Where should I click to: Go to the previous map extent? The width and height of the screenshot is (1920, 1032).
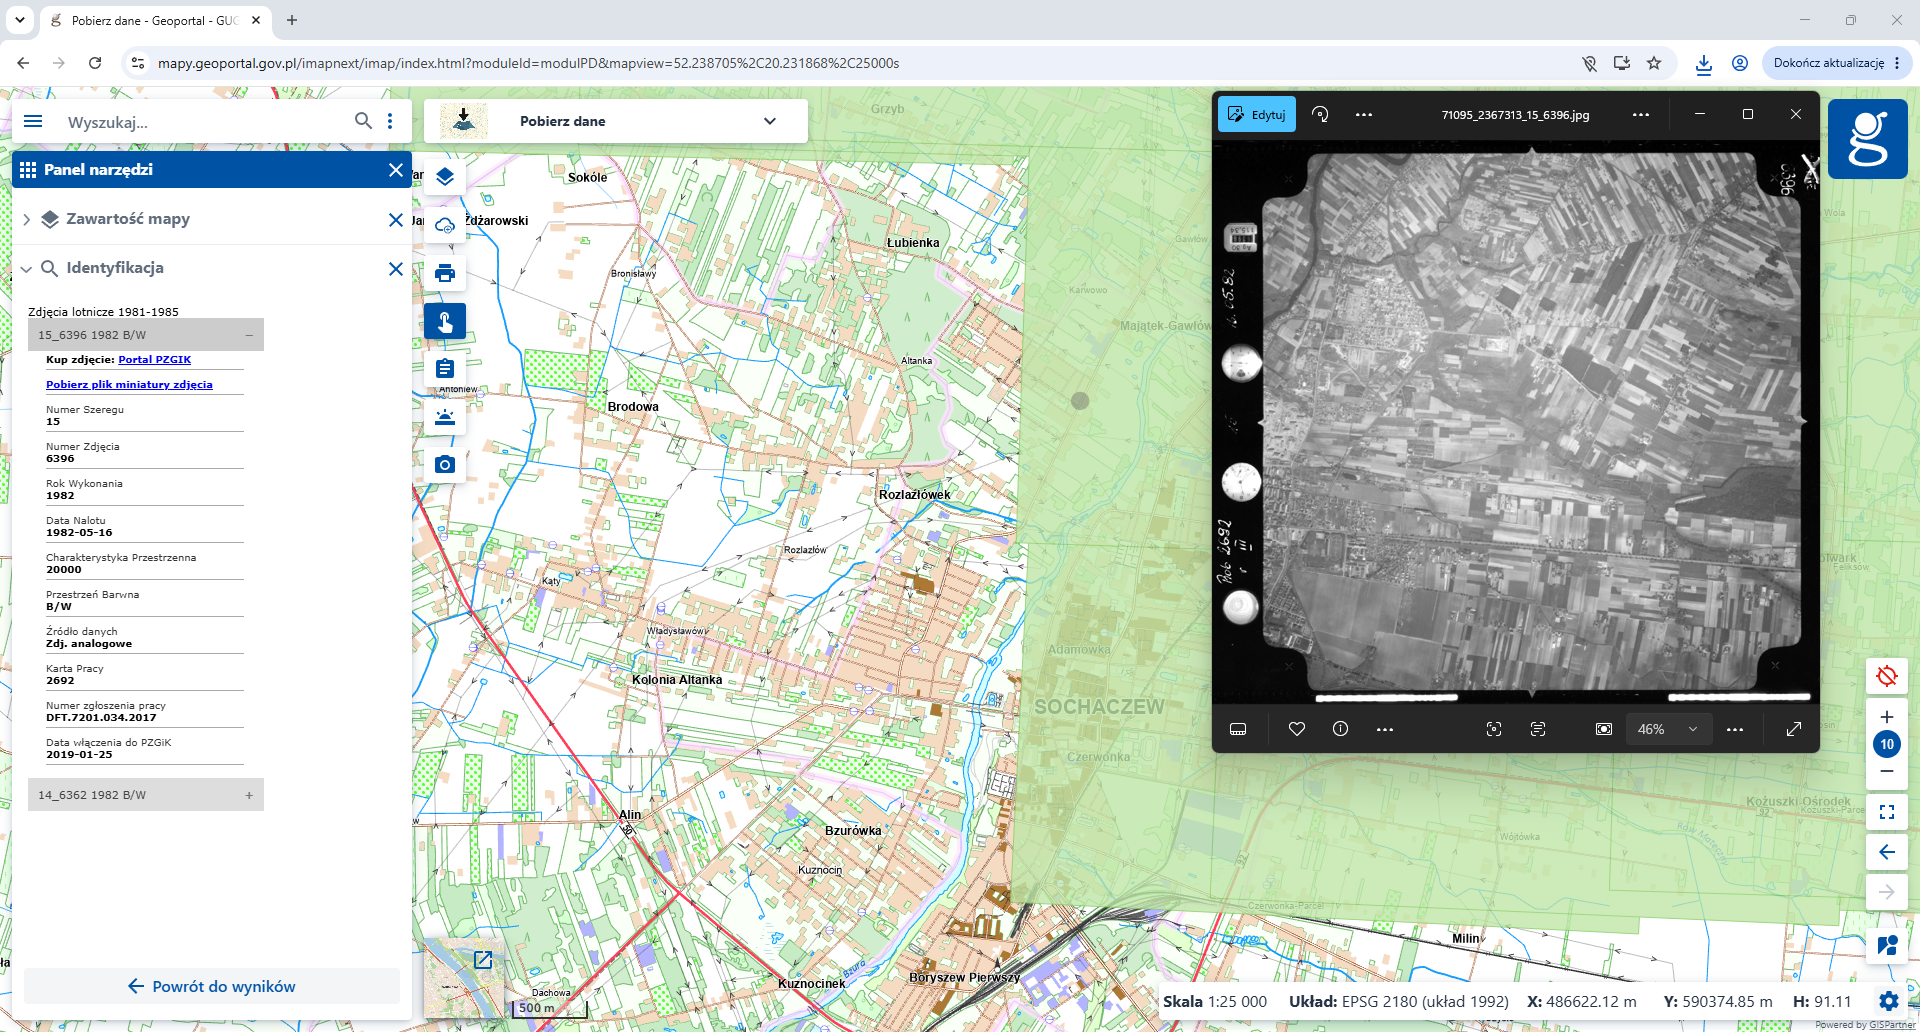tap(1887, 852)
